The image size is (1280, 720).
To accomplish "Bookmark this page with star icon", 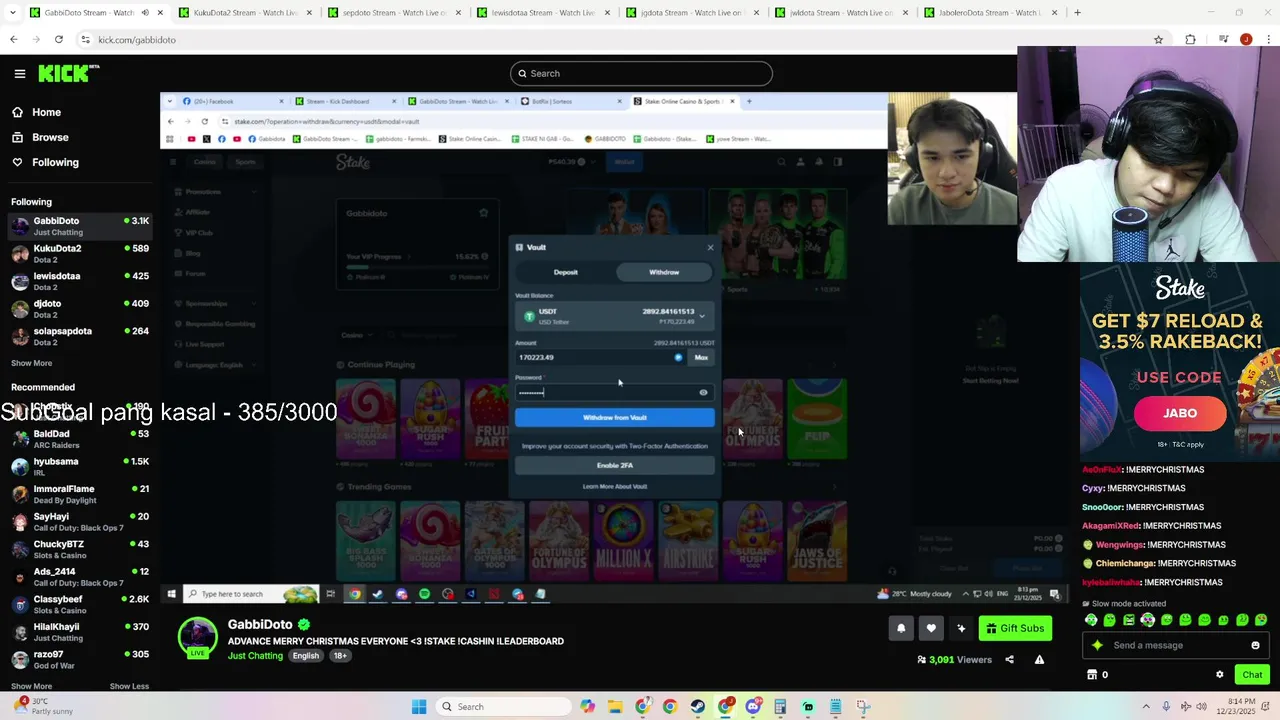I will 1158,40.
